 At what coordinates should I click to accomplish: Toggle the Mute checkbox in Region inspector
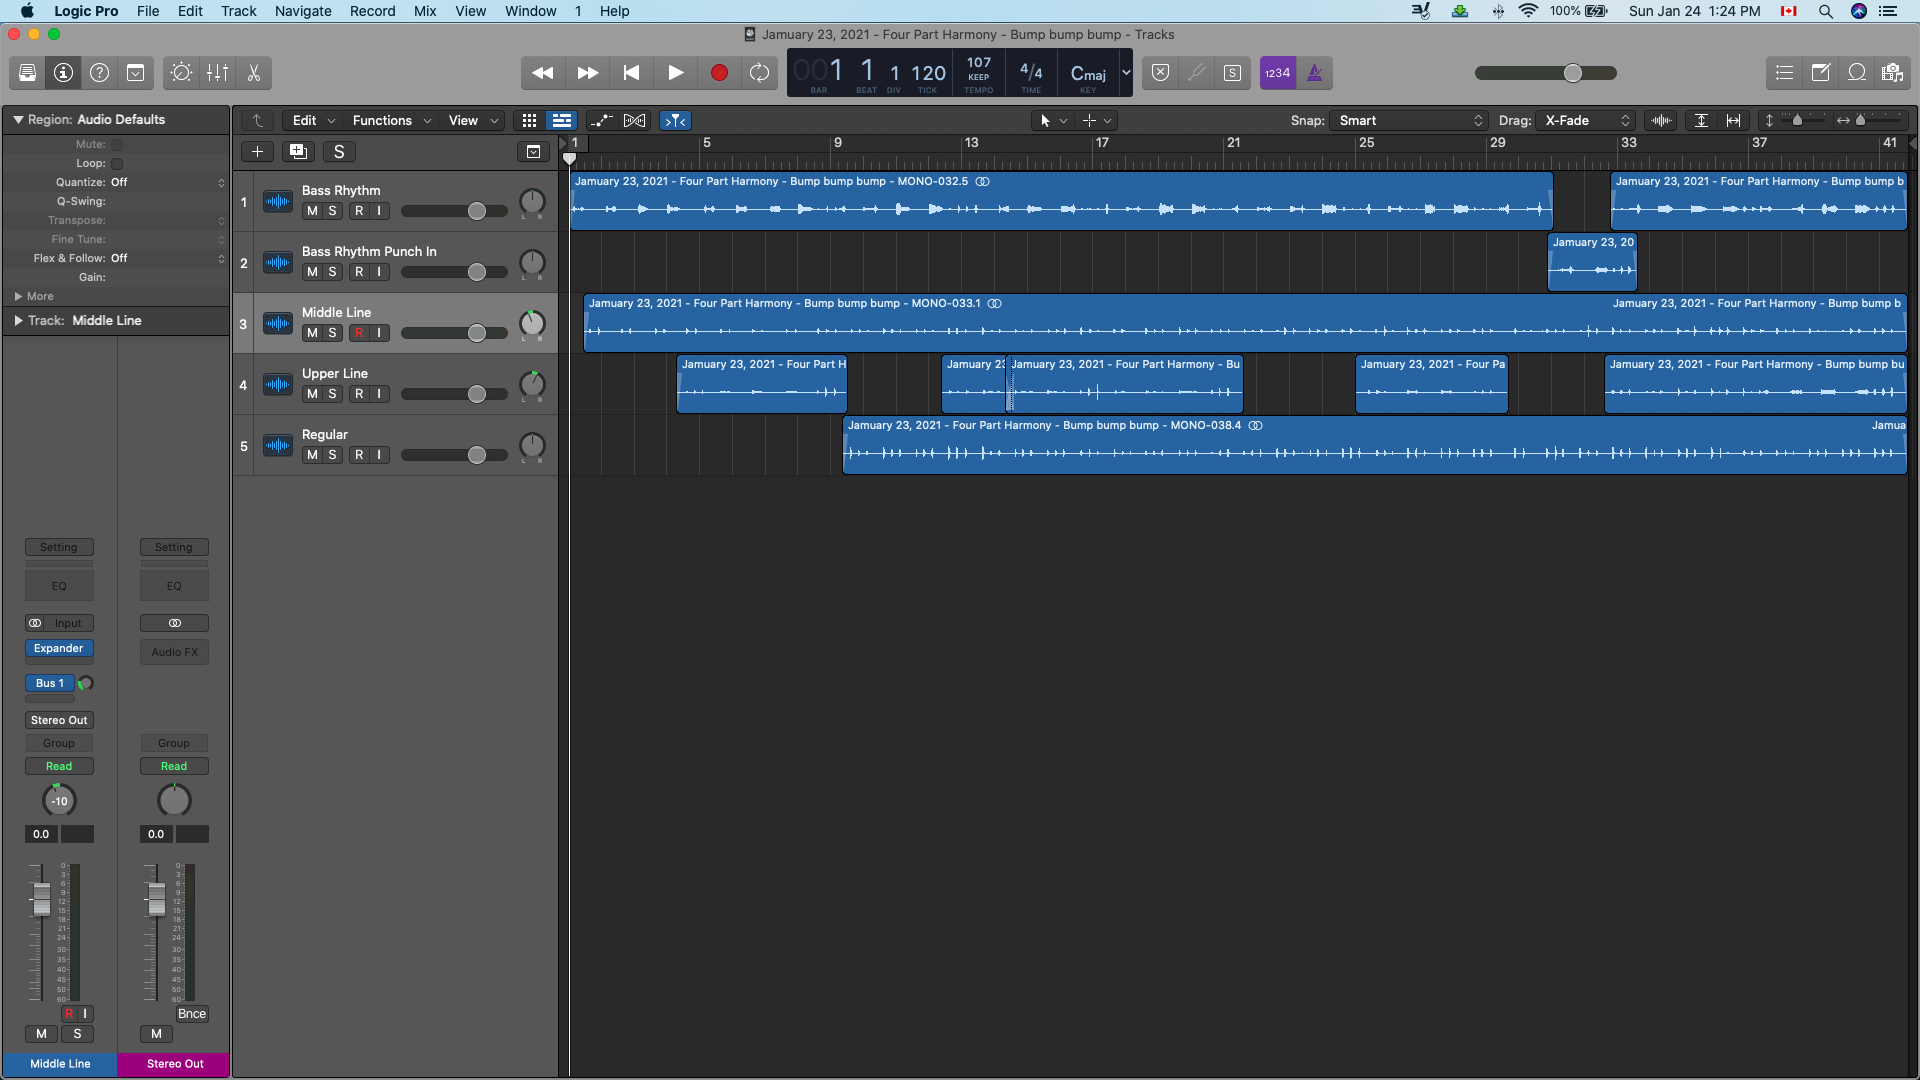pyautogui.click(x=117, y=145)
